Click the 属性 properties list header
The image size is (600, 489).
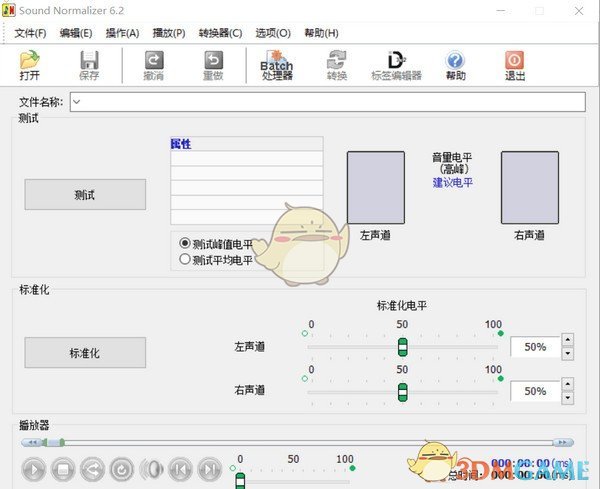point(247,144)
